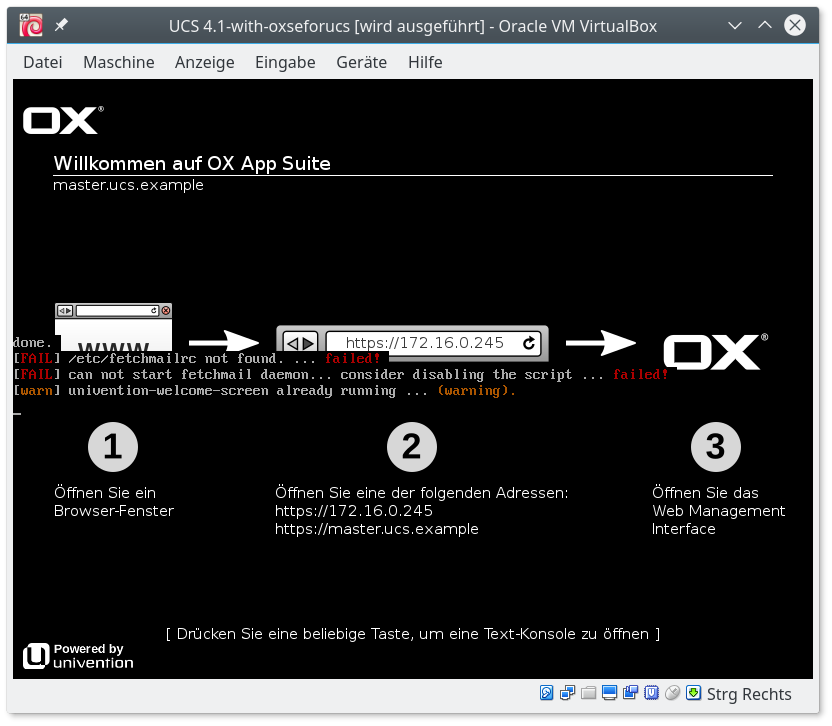Open the Hilfe menu
This screenshot has height=726, width=832.
[x=425, y=62]
